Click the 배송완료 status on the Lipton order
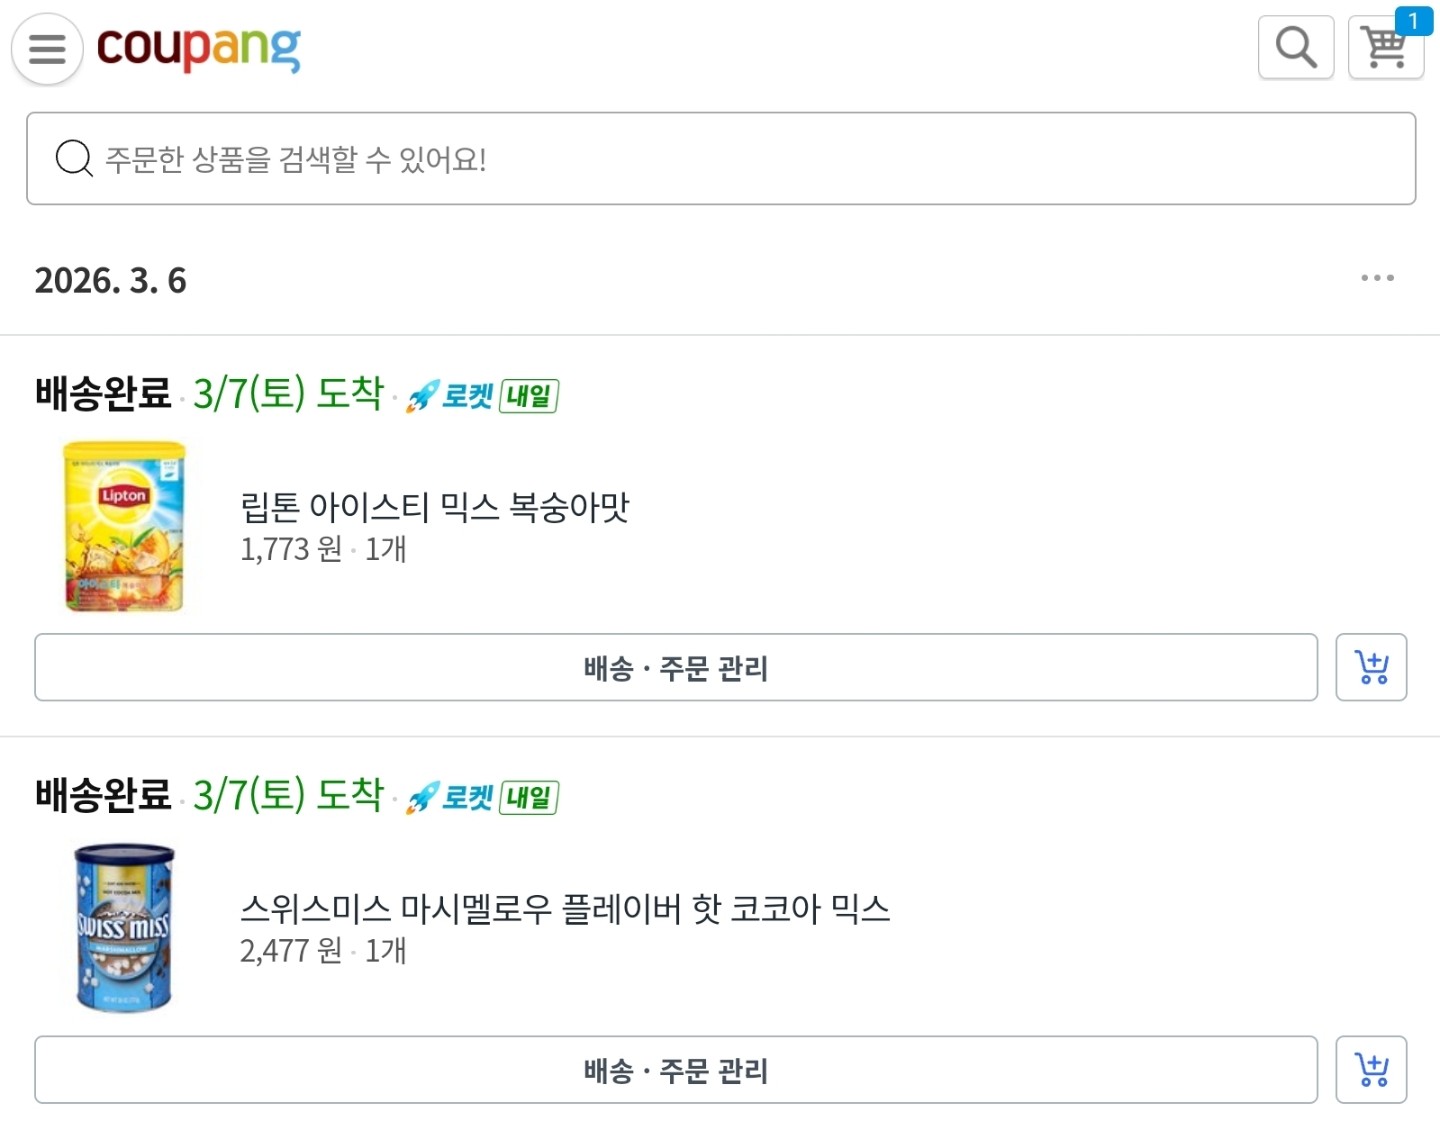The image size is (1440, 1130). pos(103,393)
